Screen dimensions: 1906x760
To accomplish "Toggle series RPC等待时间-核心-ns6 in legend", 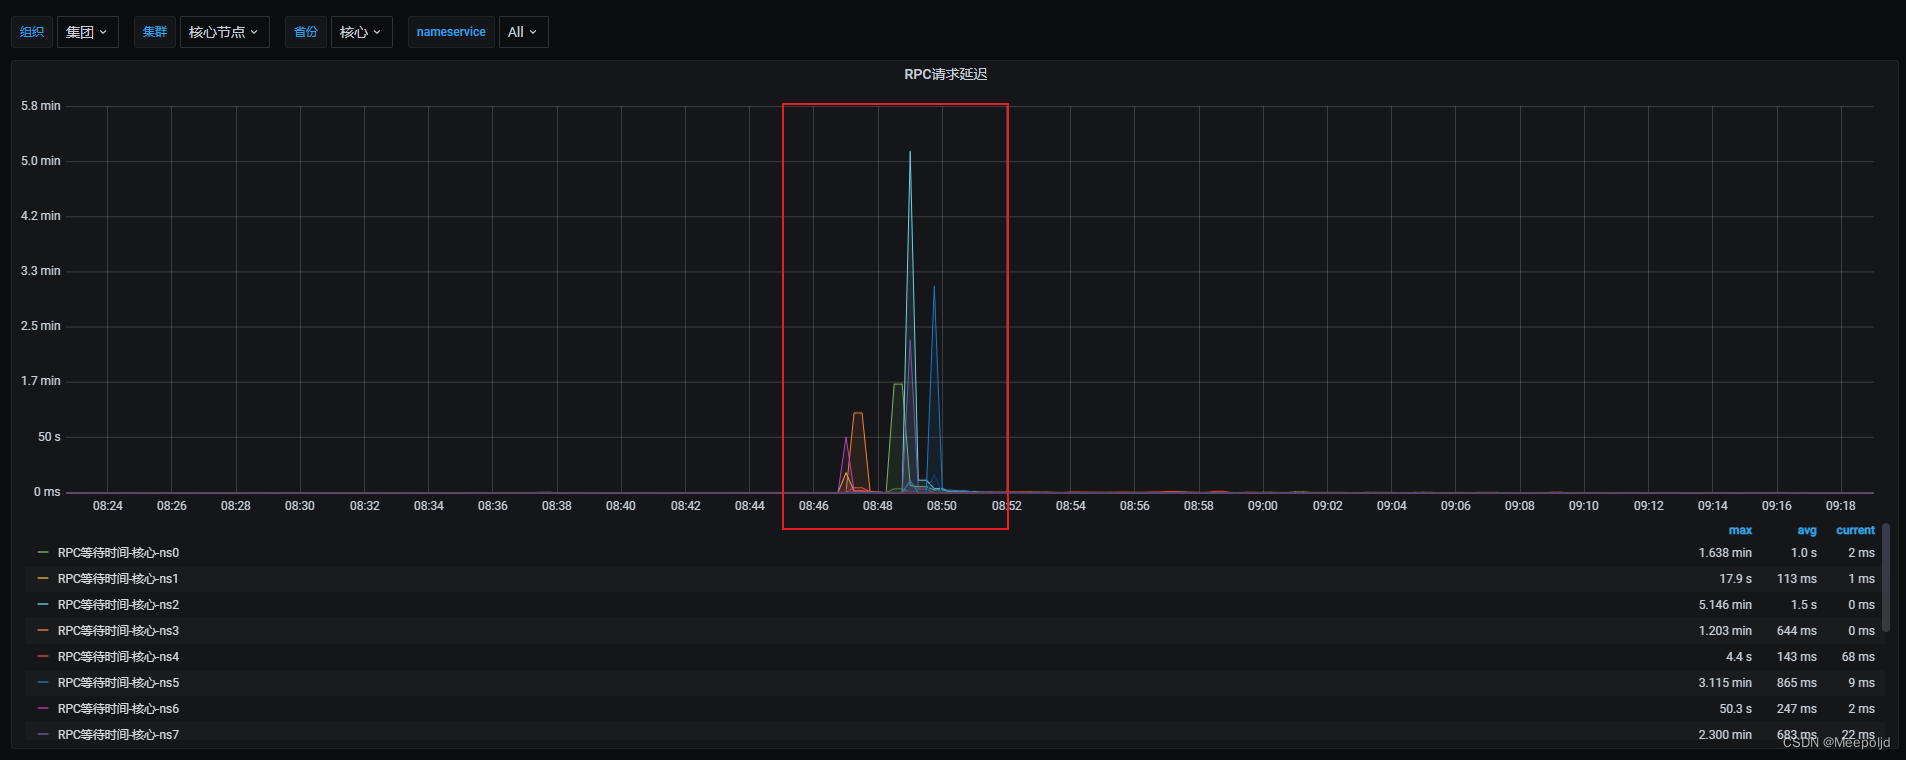I will click(118, 709).
